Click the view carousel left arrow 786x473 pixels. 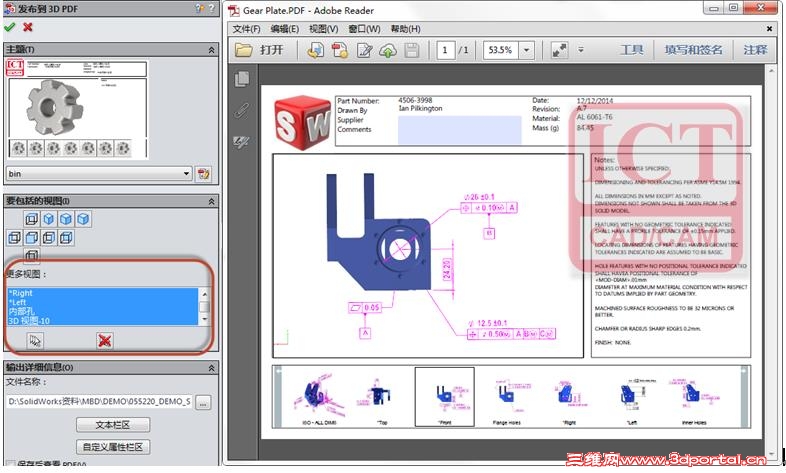point(278,396)
